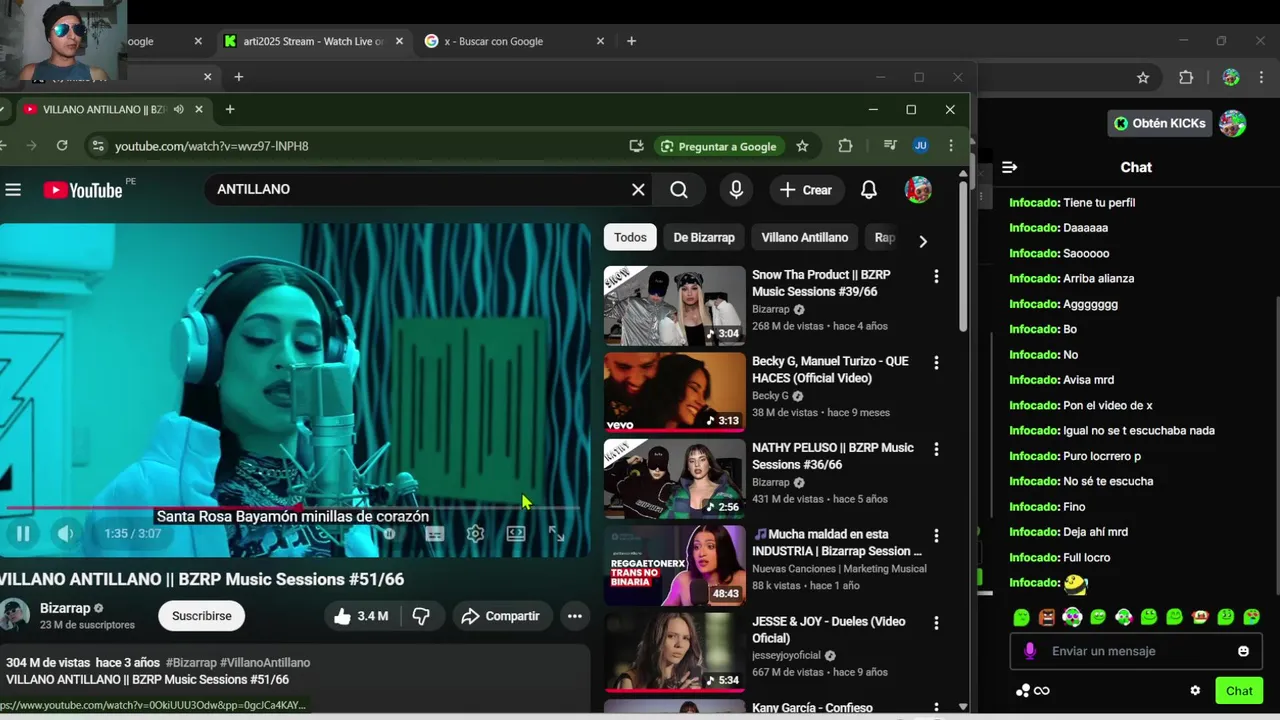Open the JU Chrome profile button
The width and height of the screenshot is (1280, 720).
coord(921,146)
